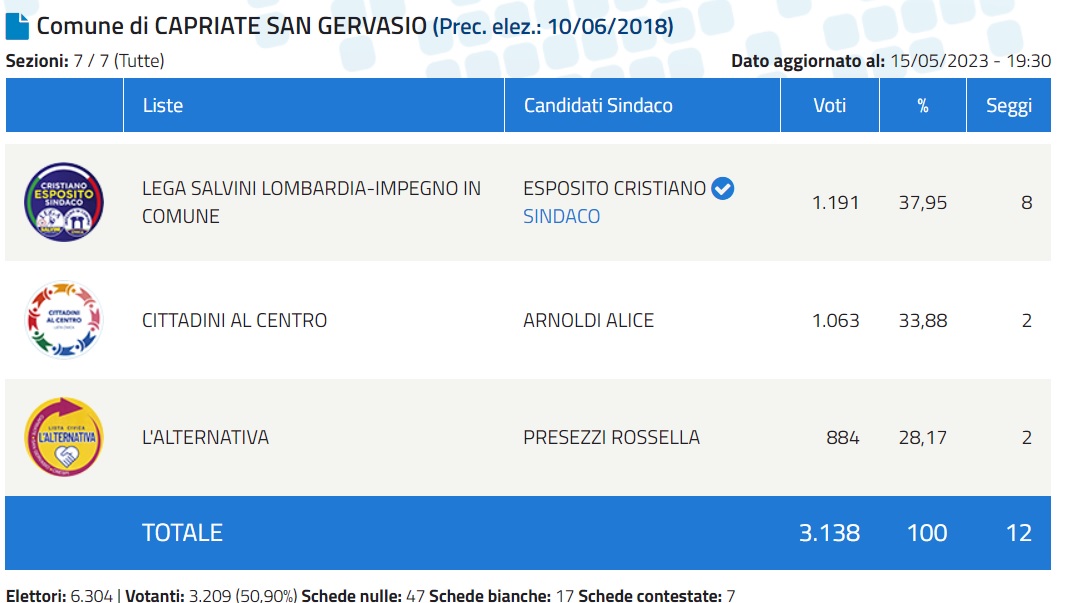
Task: Click the Comune di Capriate San Gervasio title
Action: [232, 26]
